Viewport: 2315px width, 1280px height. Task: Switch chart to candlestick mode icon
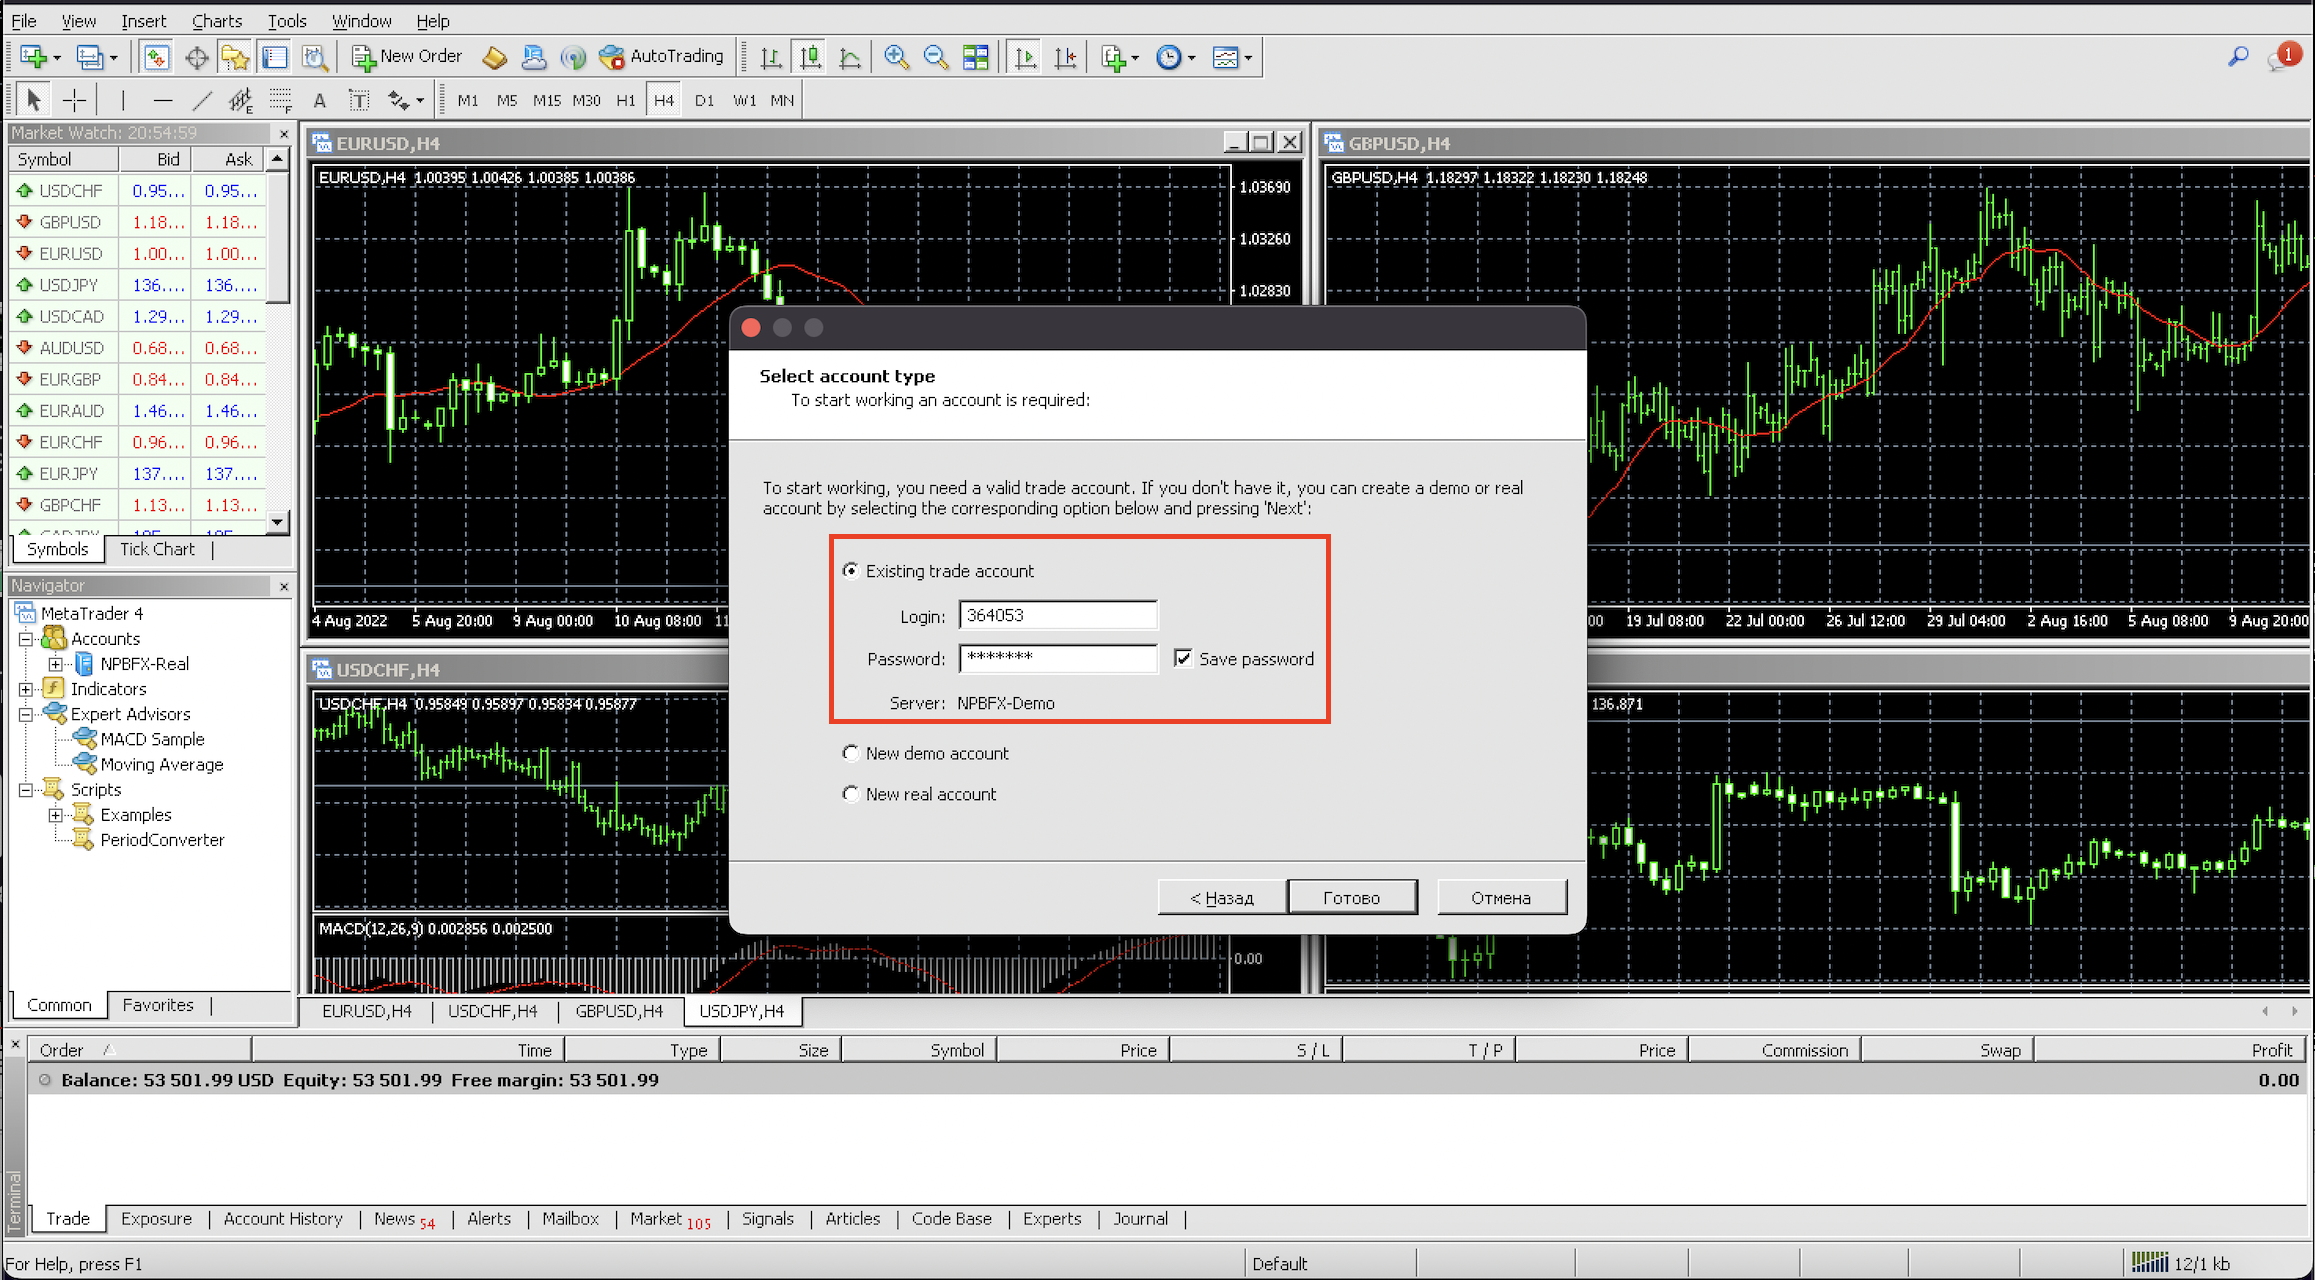(x=810, y=57)
